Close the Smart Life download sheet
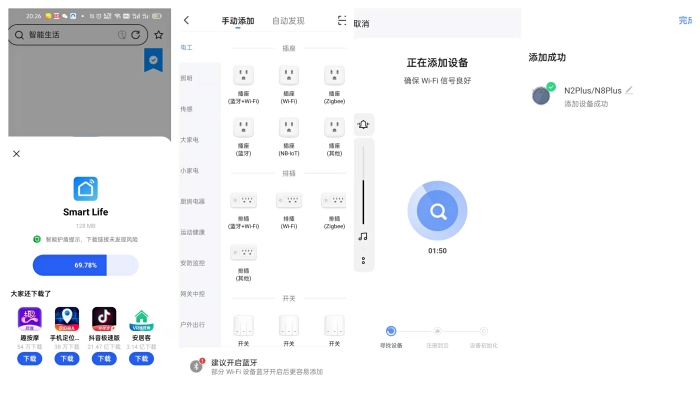Image resolution: width=700 pixels, height=393 pixels. coord(17,154)
